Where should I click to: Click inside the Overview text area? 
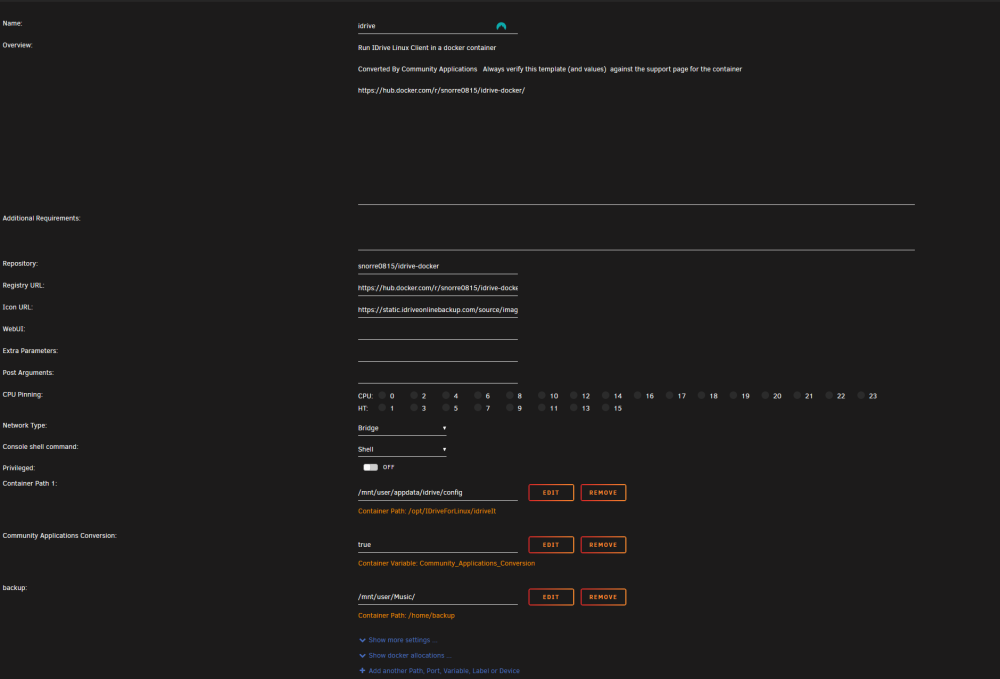(636, 122)
